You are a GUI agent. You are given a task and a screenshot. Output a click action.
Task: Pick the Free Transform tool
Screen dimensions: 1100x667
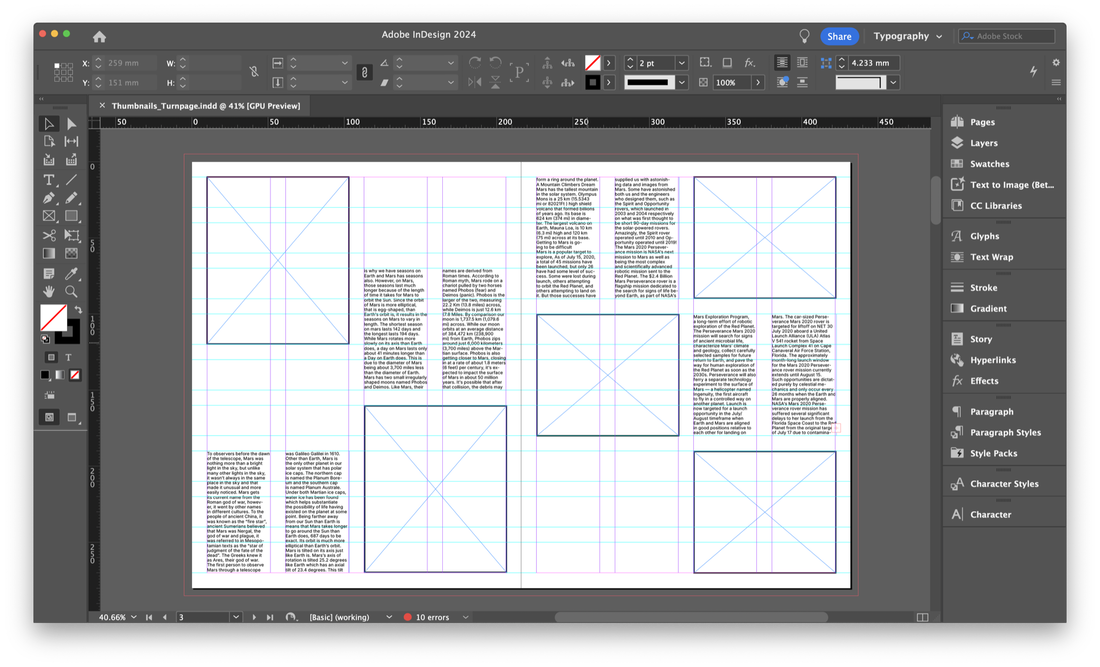tap(72, 236)
